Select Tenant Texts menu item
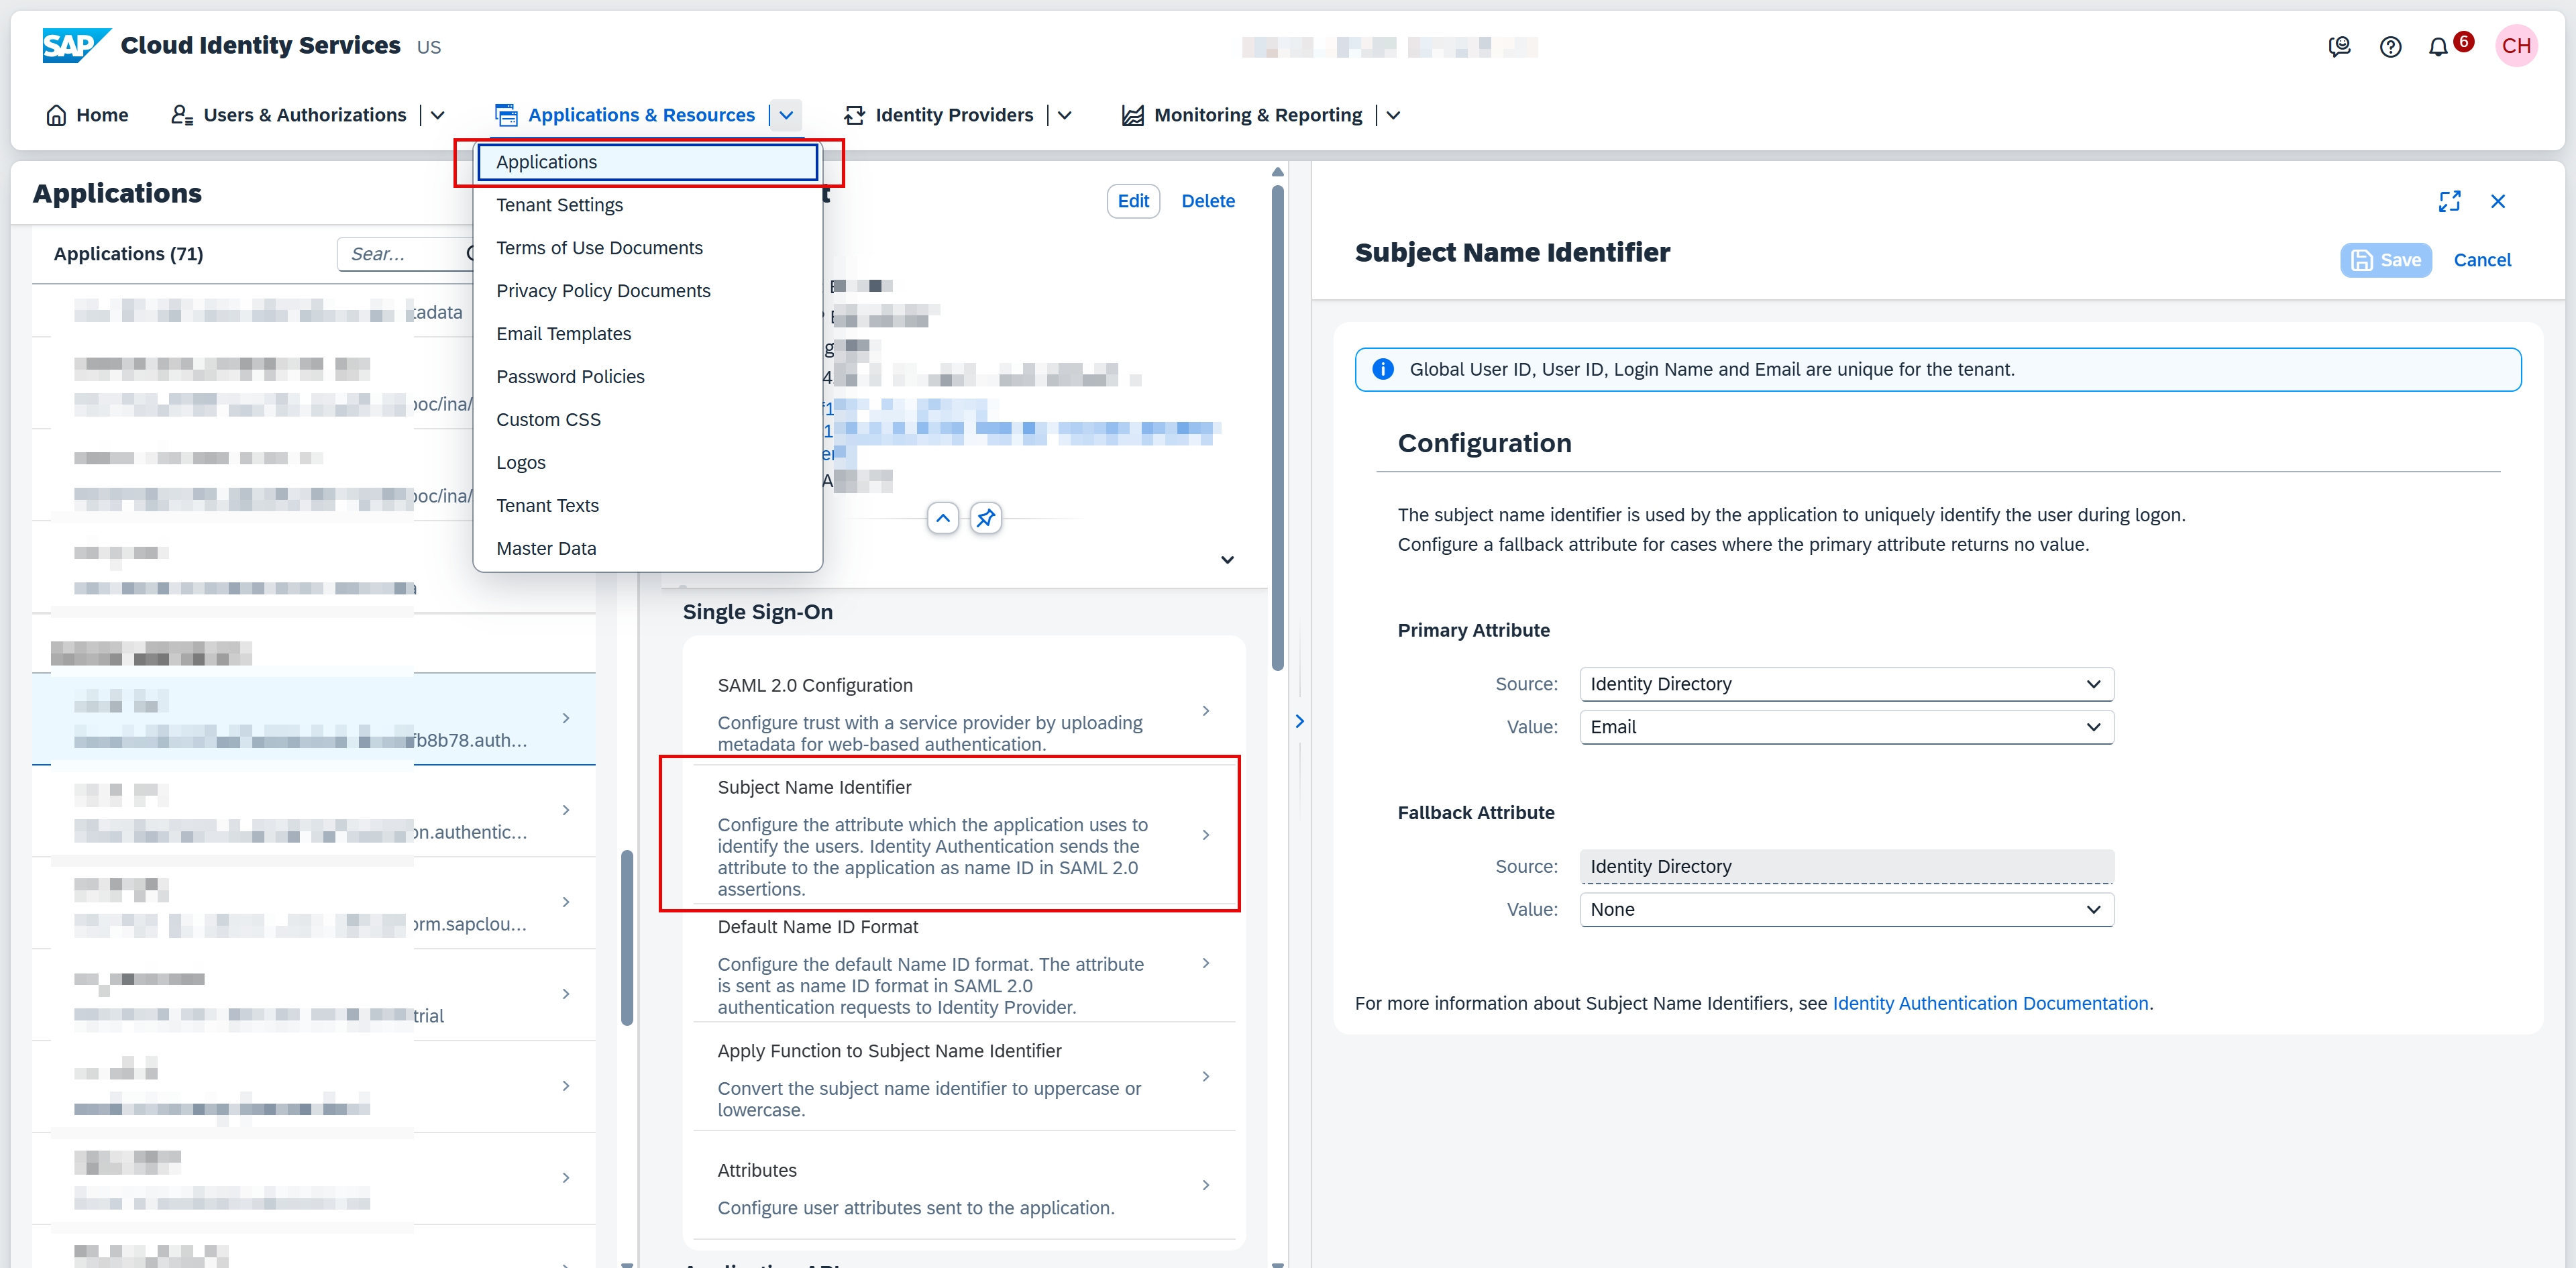 (647, 506)
